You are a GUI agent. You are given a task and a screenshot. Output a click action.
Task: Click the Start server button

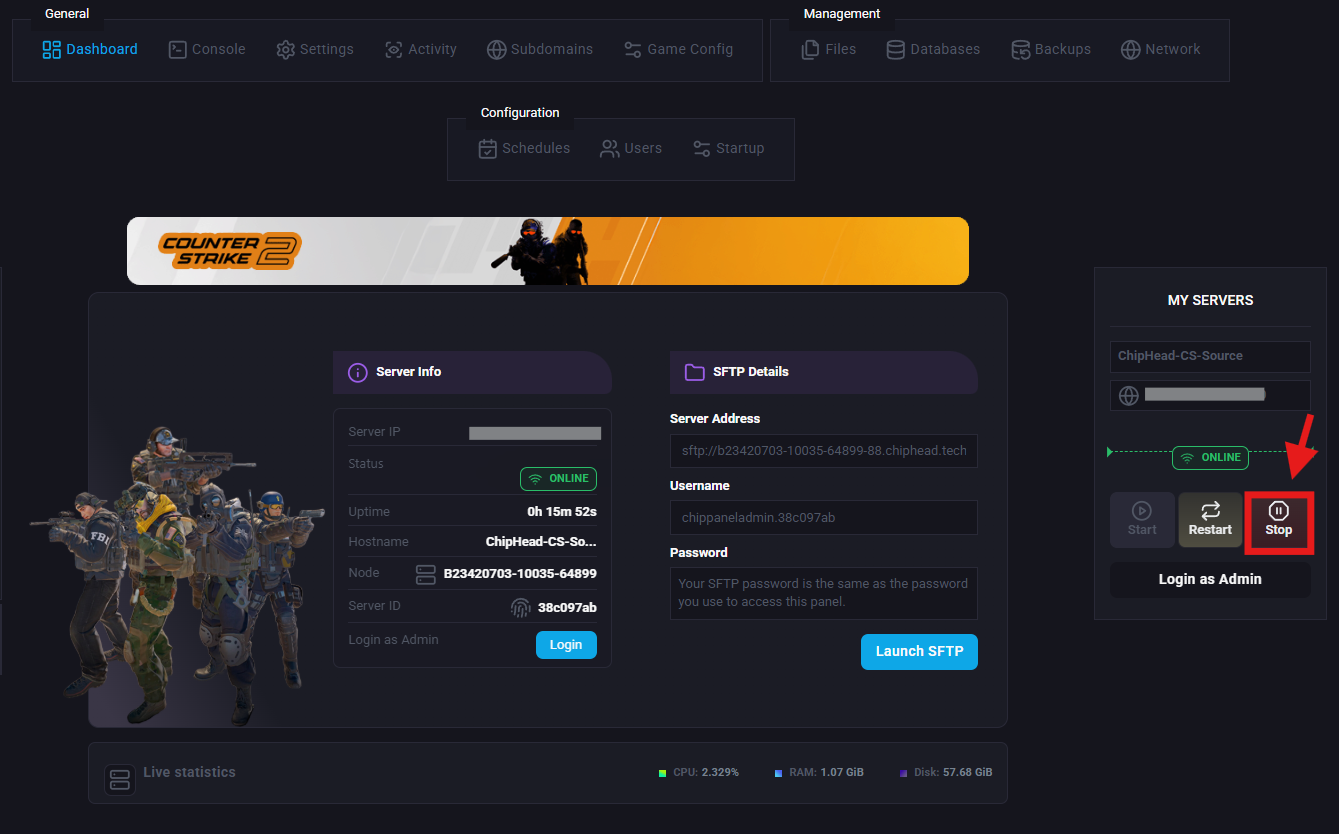[x=1142, y=520]
